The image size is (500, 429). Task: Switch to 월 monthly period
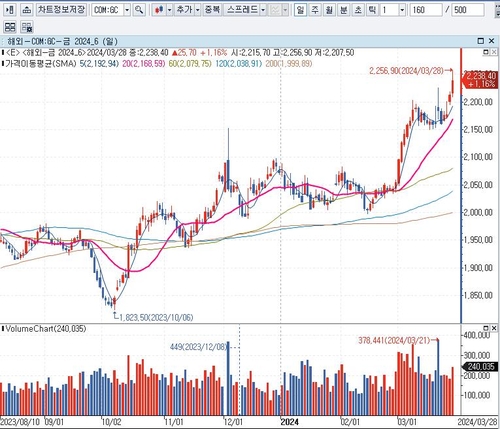(329, 10)
